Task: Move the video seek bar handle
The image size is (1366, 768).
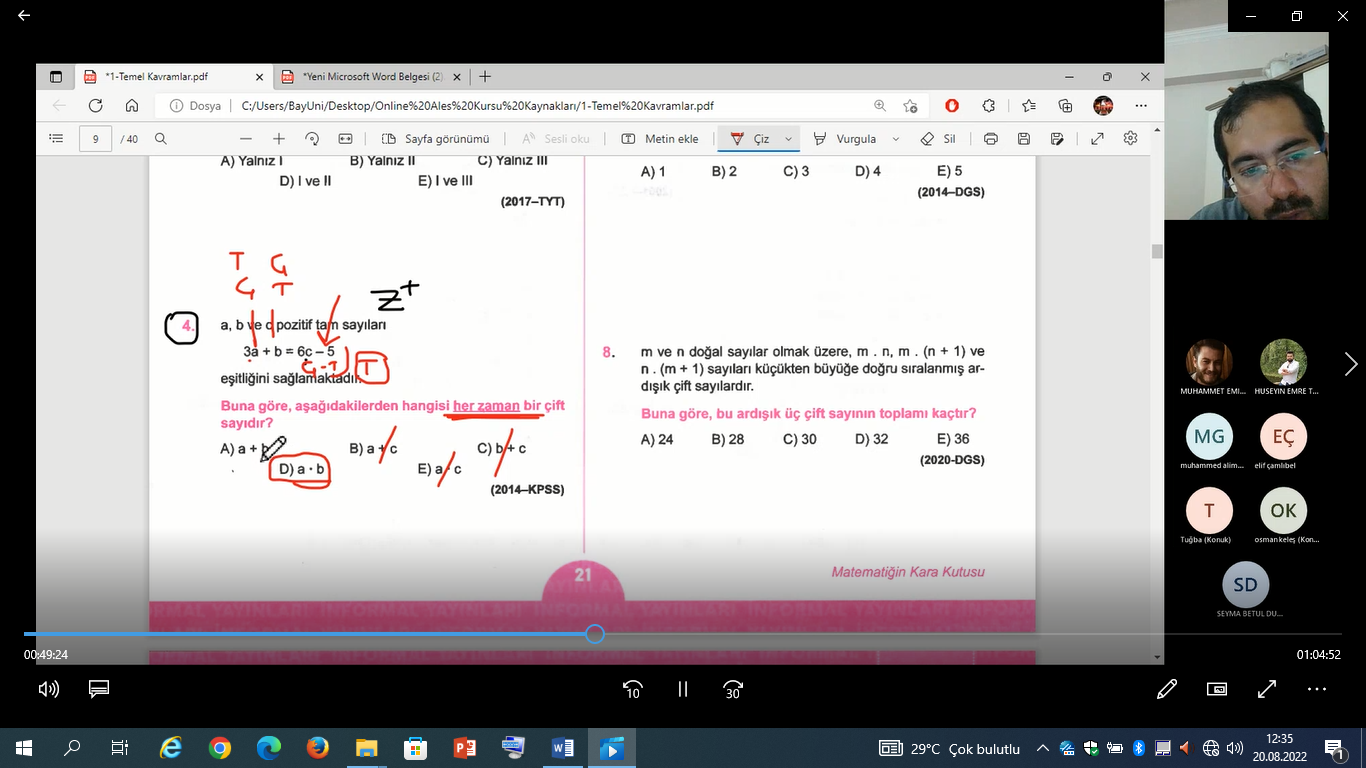Action: (594, 634)
